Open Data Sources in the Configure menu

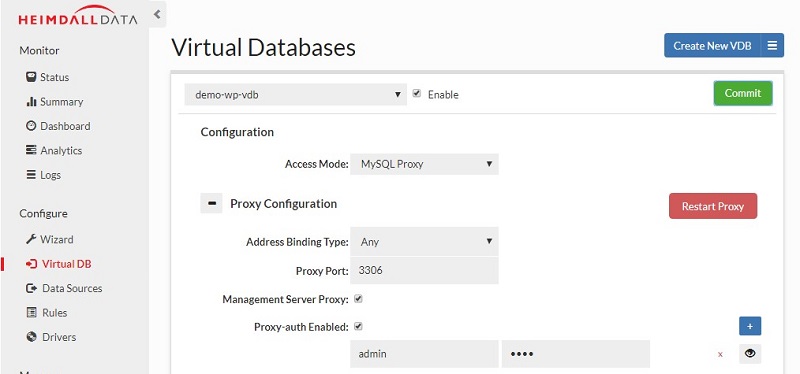(64, 288)
